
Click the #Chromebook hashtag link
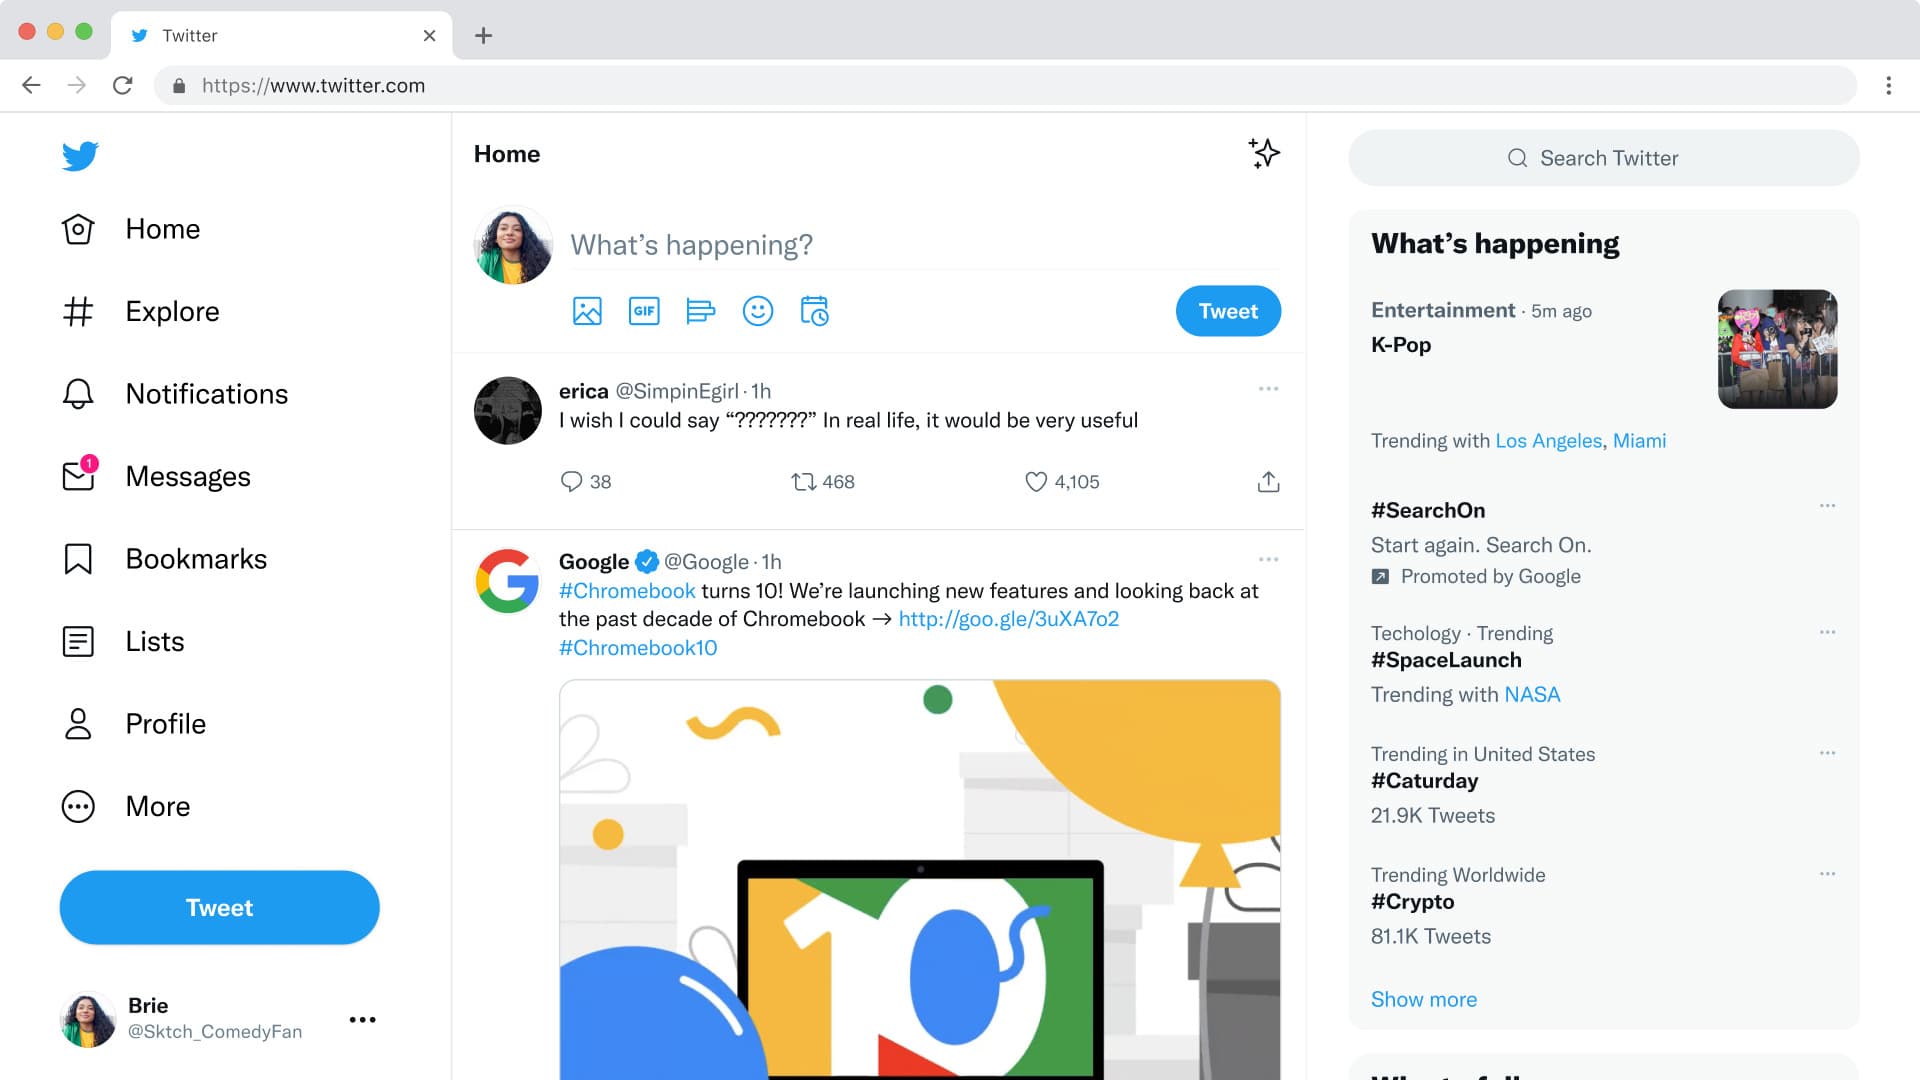pos(626,589)
